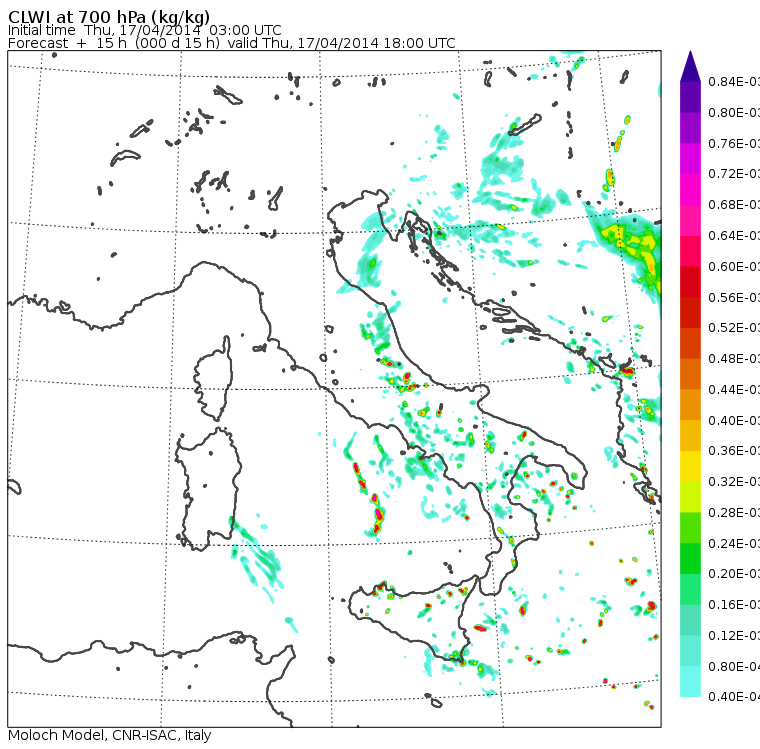Select the colorbar band between 0.56E-03 and 0.60E-03
Image resolution: width=760 pixels, height=749 pixels.
point(690,282)
